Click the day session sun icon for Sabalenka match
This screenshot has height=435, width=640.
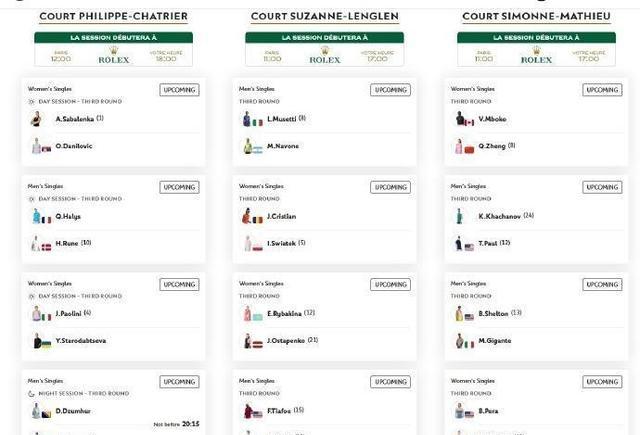[31, 102]
